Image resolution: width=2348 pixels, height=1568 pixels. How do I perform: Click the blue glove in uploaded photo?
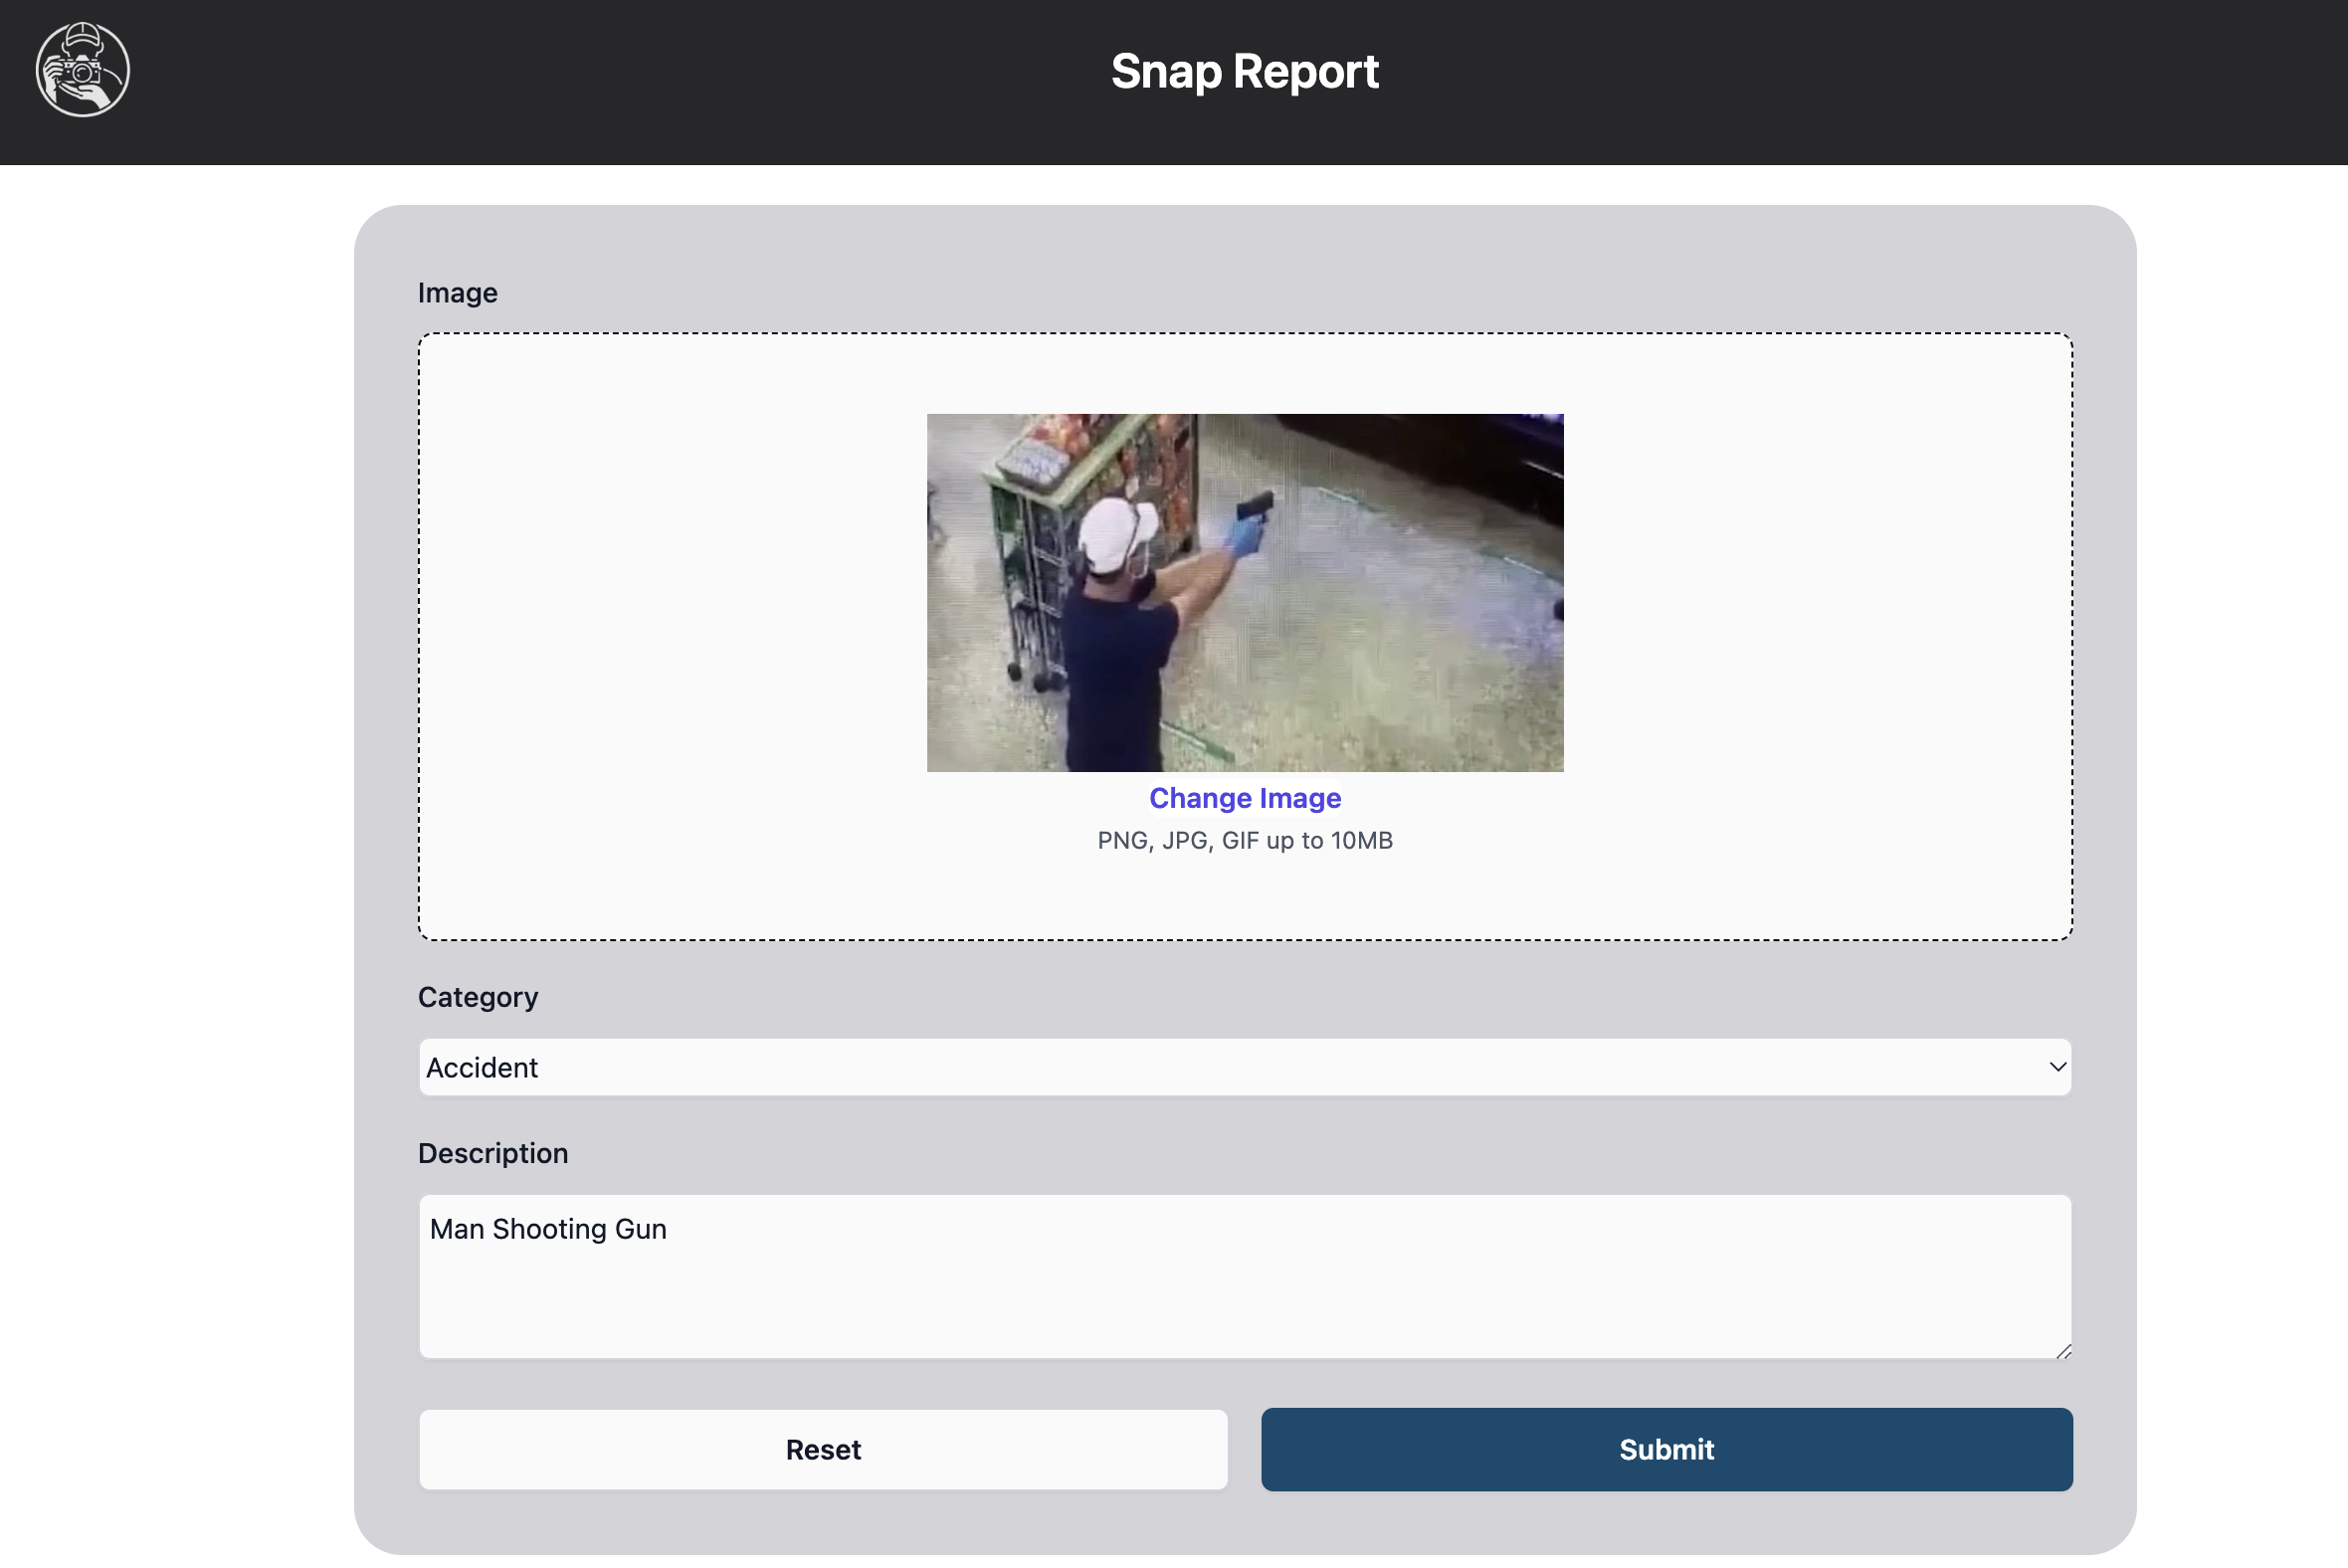(1245, 538)
